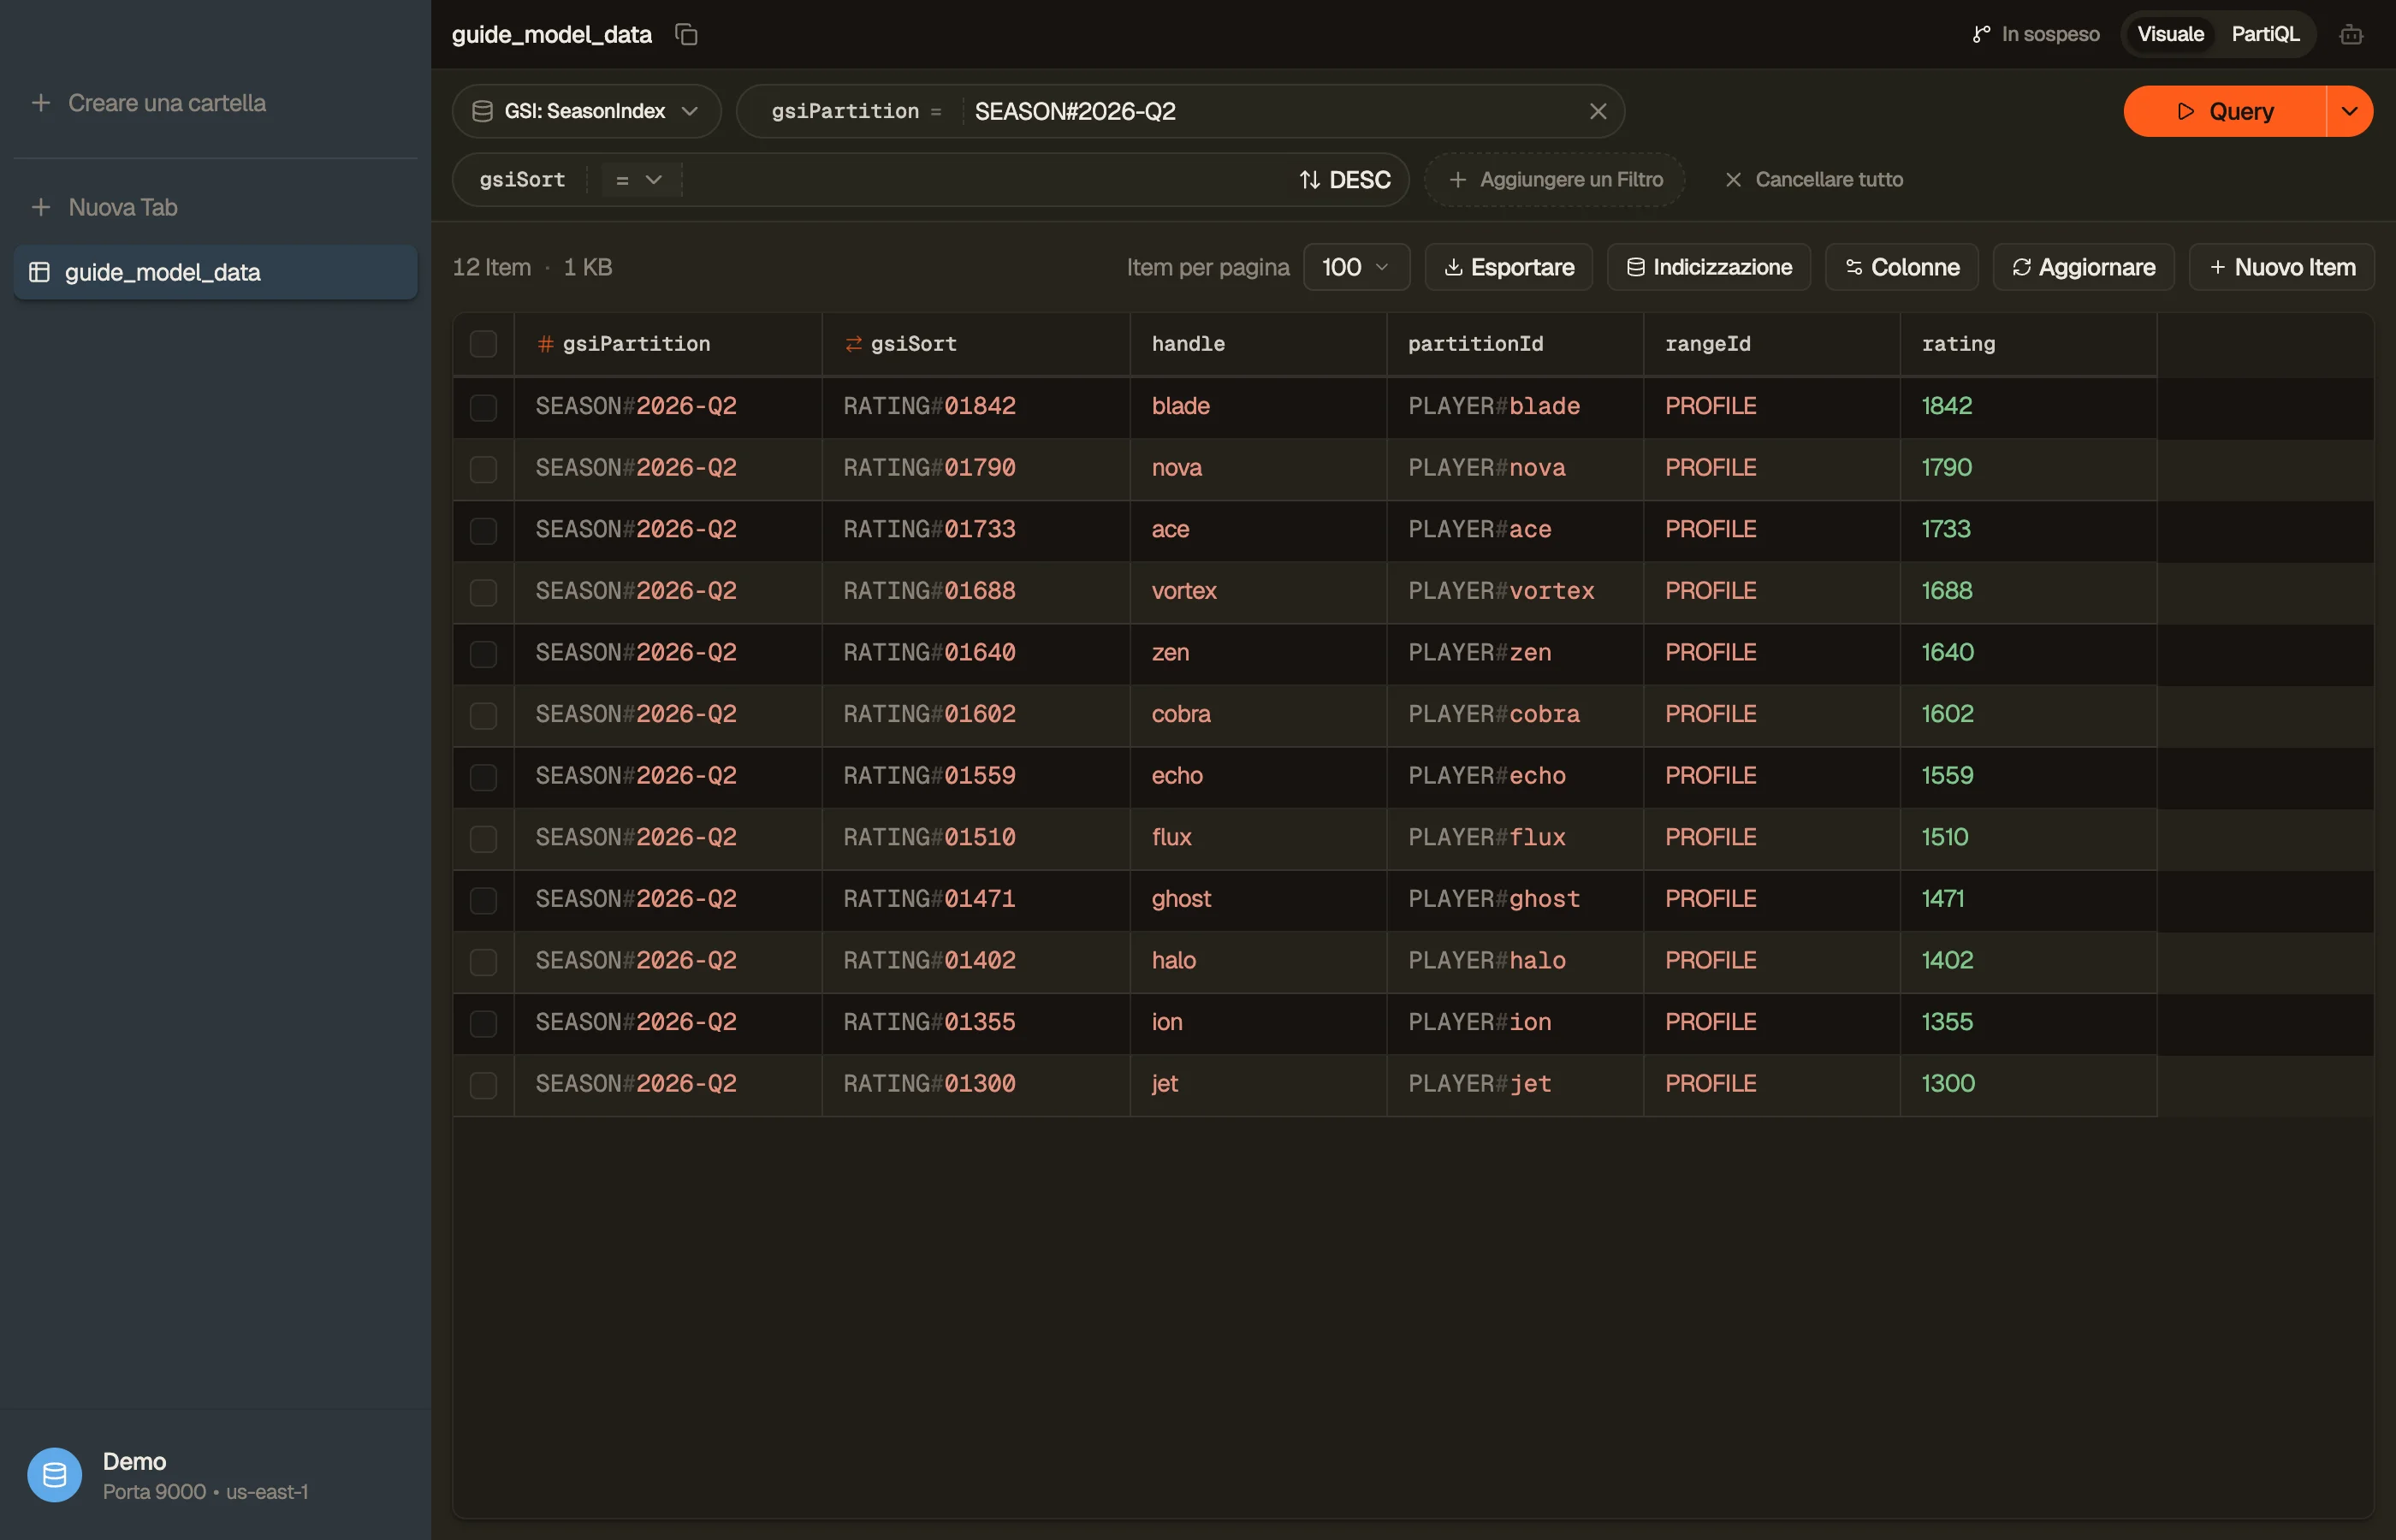Viewport: 2396px width, 1540px height.
Task: Toggle the DESC sort order
Action: point(1345,180)
